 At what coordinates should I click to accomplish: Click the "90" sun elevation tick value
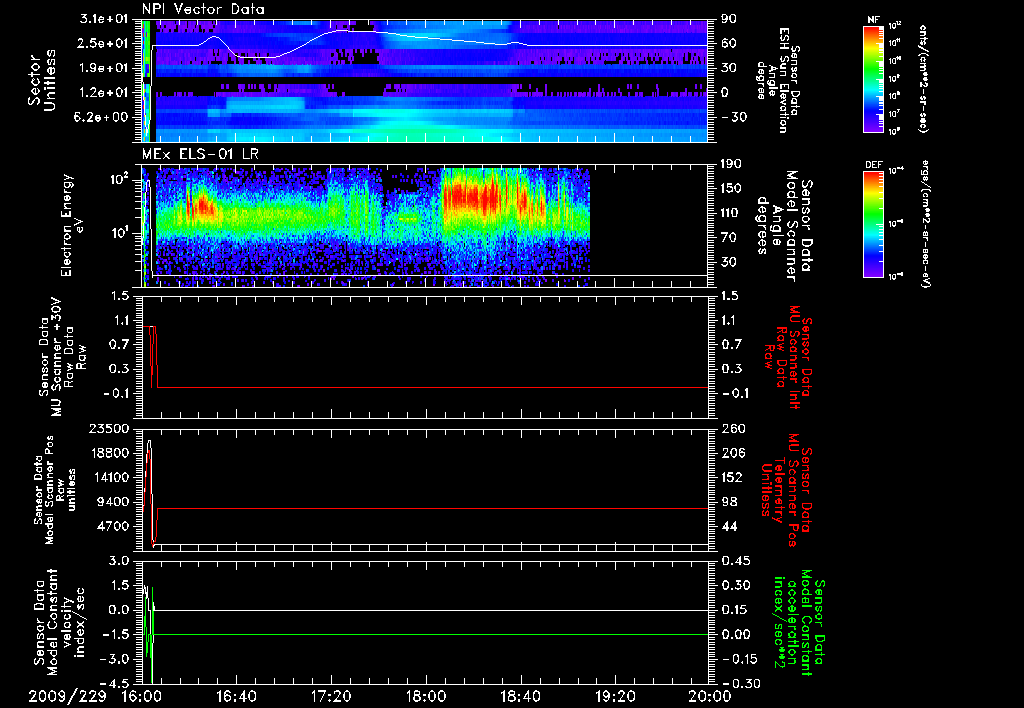click(729, 19)
